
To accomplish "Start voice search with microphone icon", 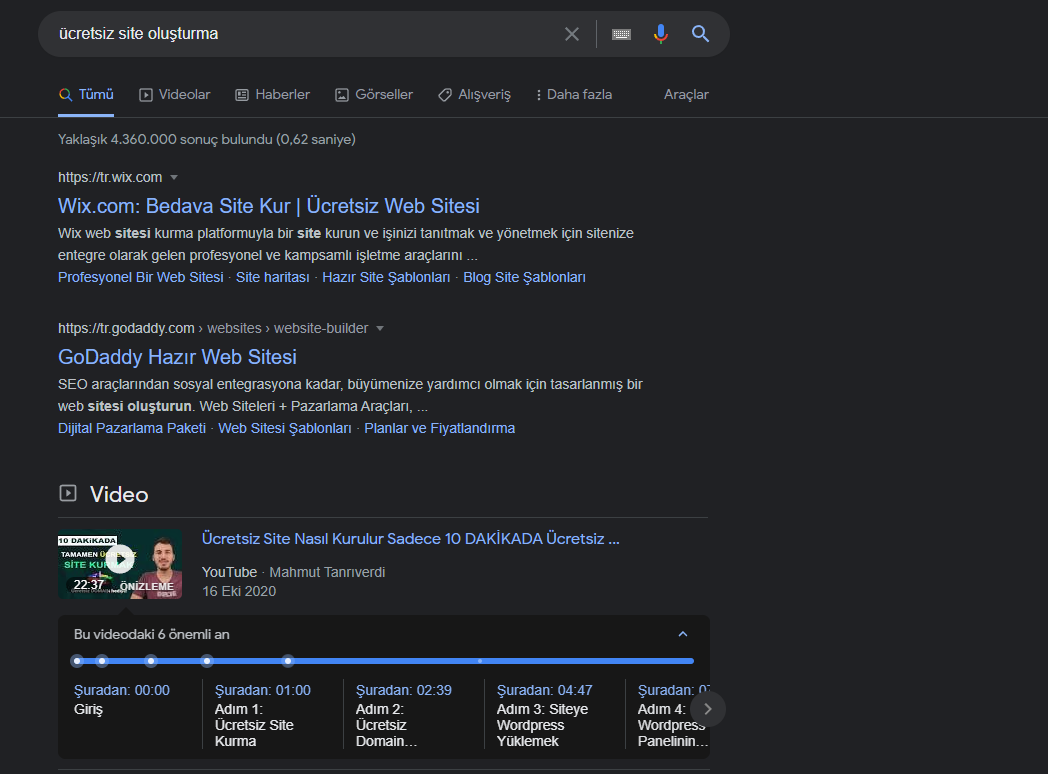I will pyautogui.click(x=660, y=34).
